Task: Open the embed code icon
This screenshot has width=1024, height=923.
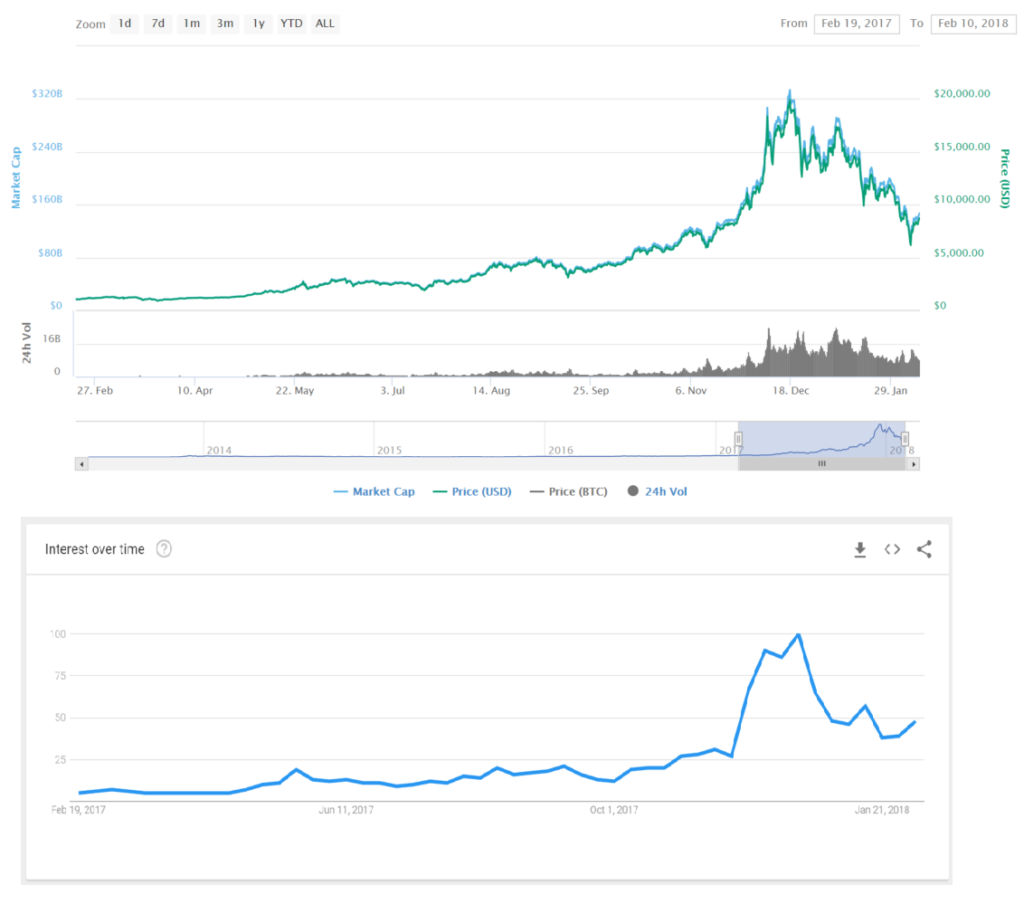Action: click(x=892, y=549)
